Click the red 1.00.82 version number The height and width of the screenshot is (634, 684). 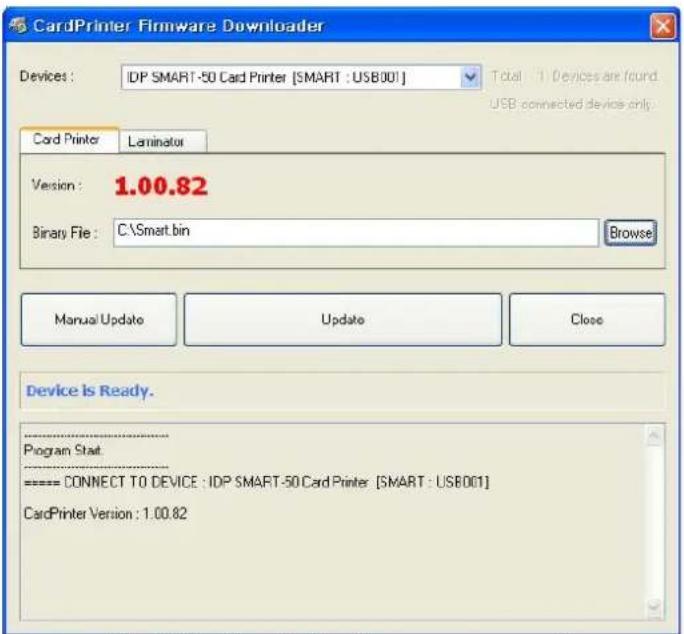pyautogui.click(x=161, y=186)
